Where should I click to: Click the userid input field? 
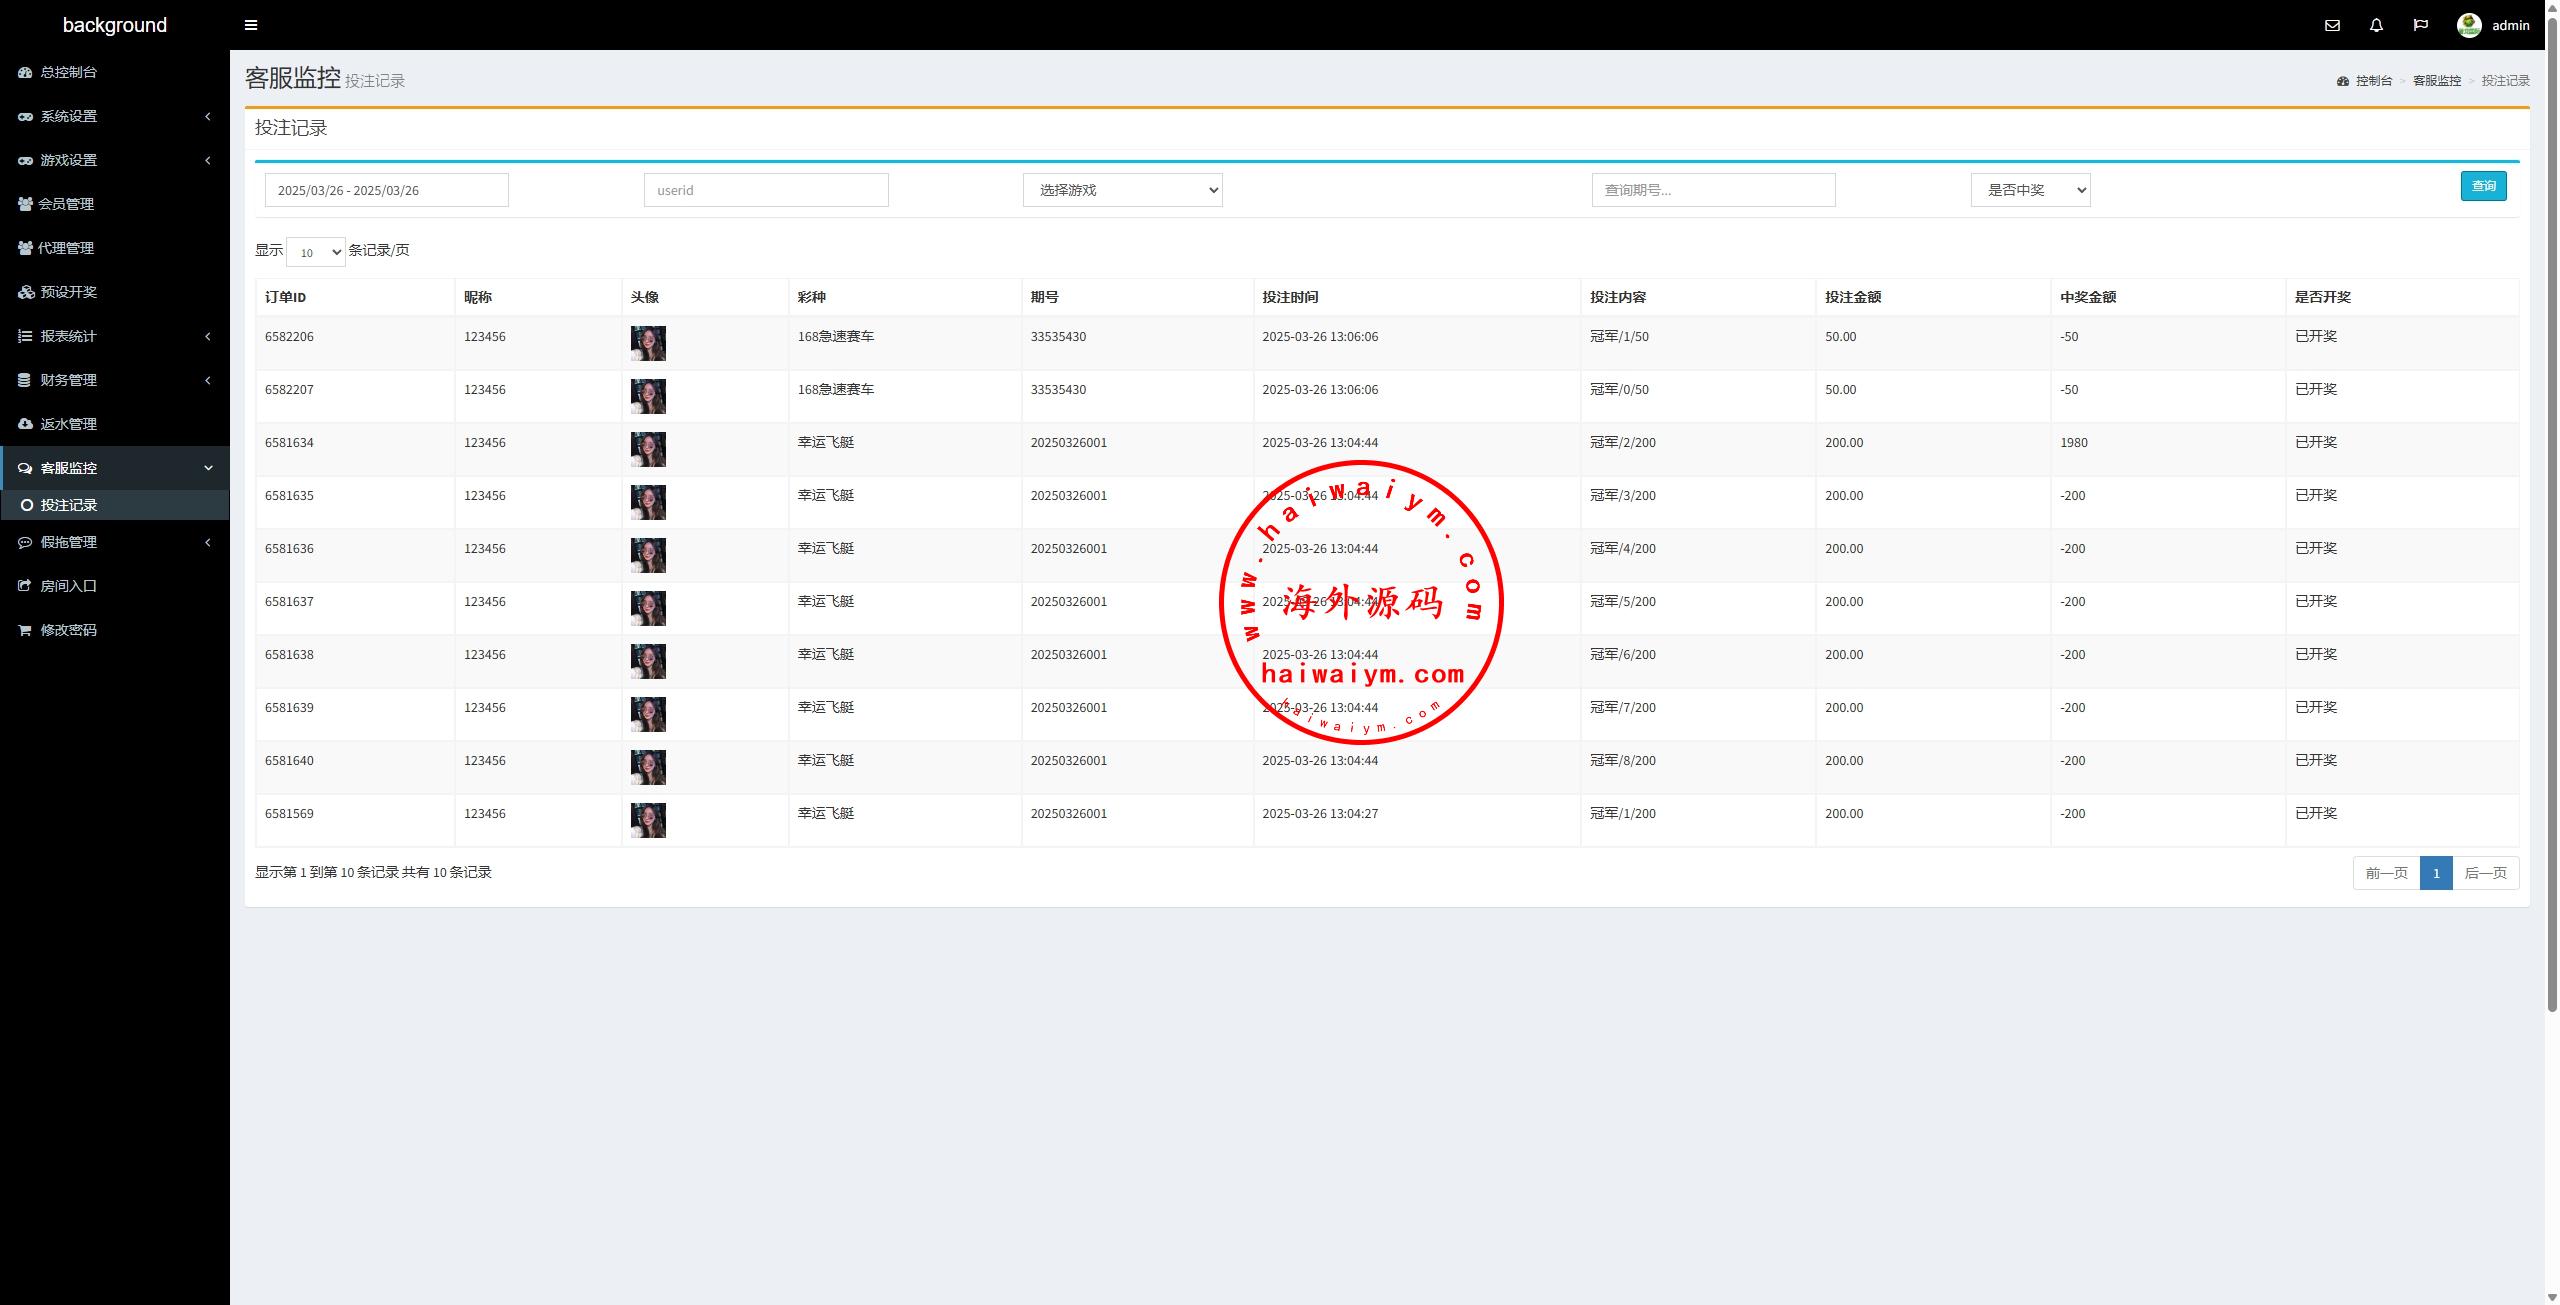coord(766,190)
